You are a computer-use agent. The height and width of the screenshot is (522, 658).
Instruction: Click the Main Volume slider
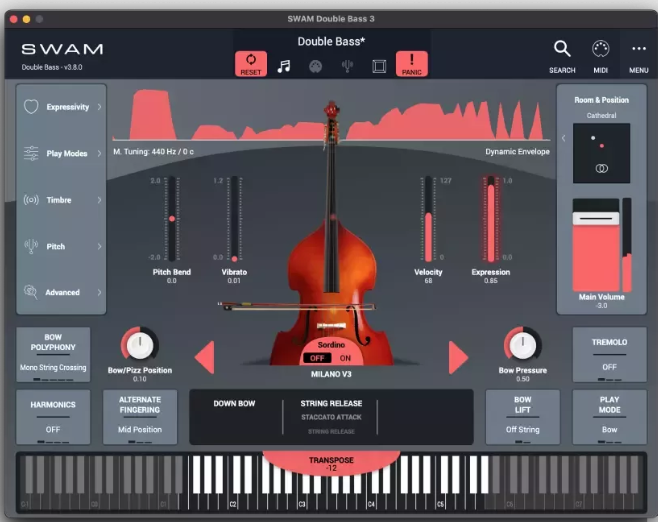coord(595,245)
